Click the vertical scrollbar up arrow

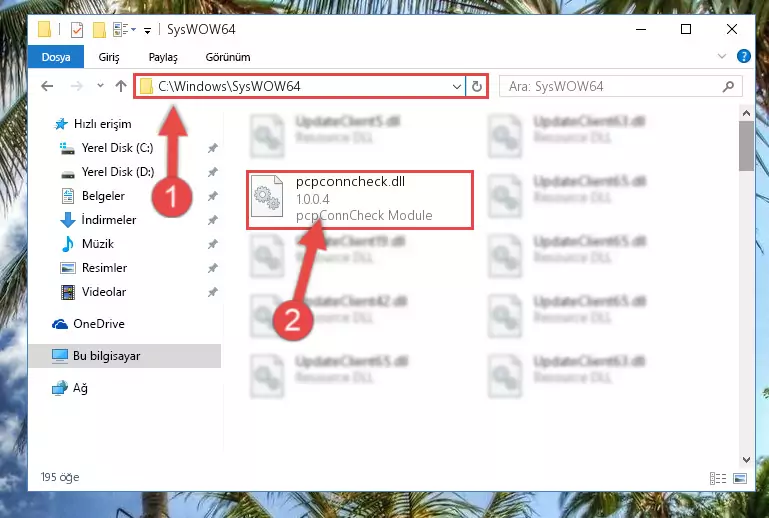pyautogui.click(x=746, y=113)
